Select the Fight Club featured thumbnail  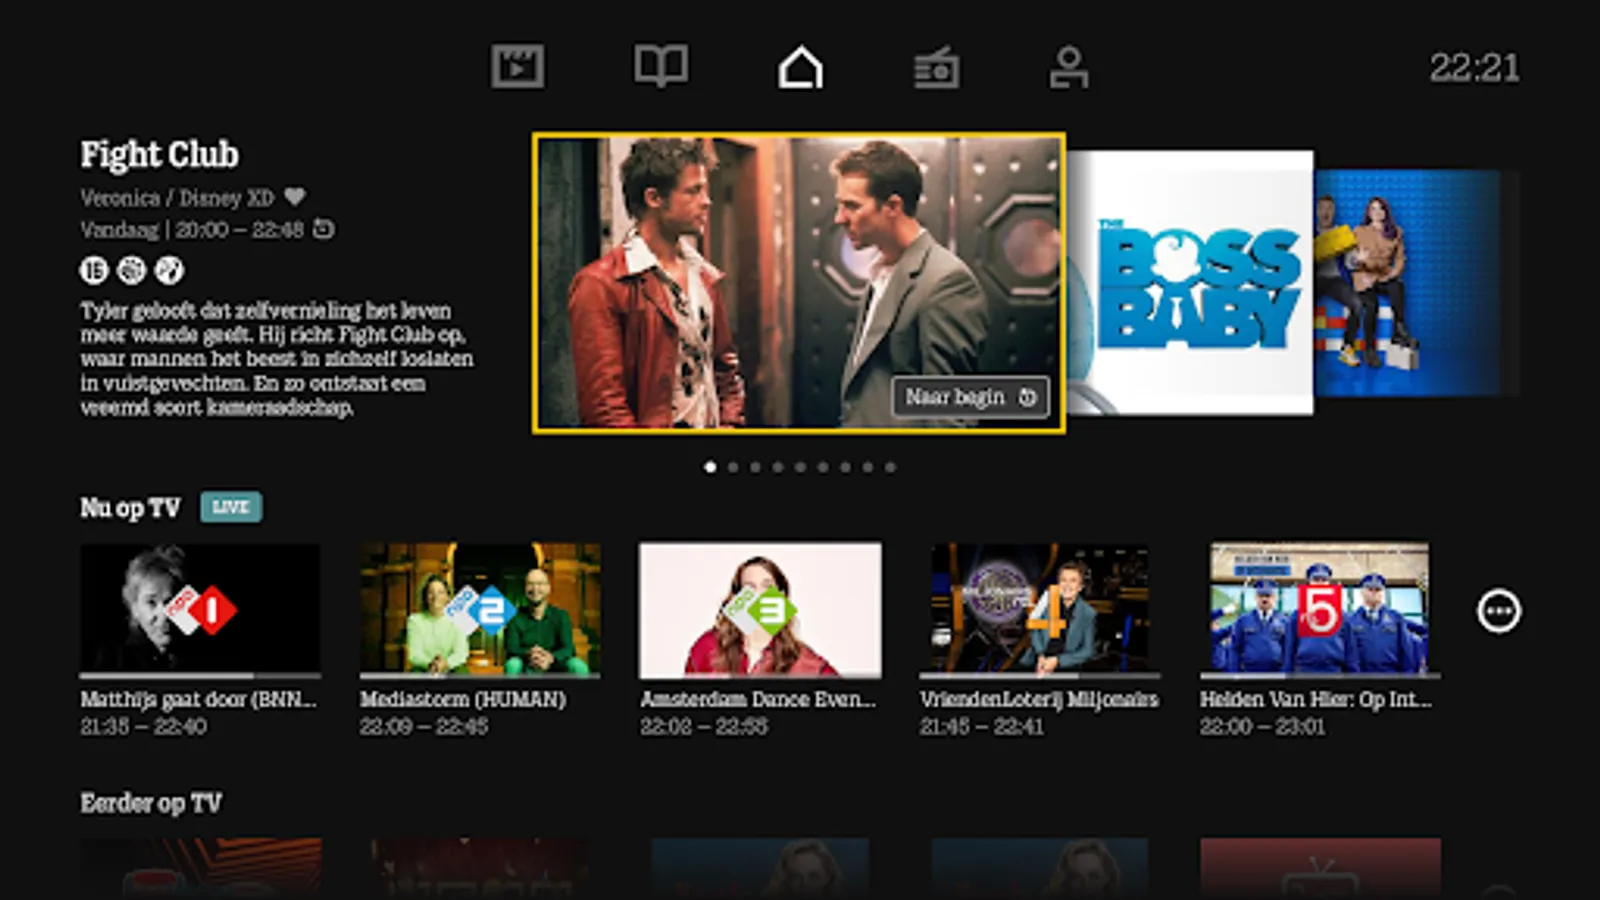point(799,283)
